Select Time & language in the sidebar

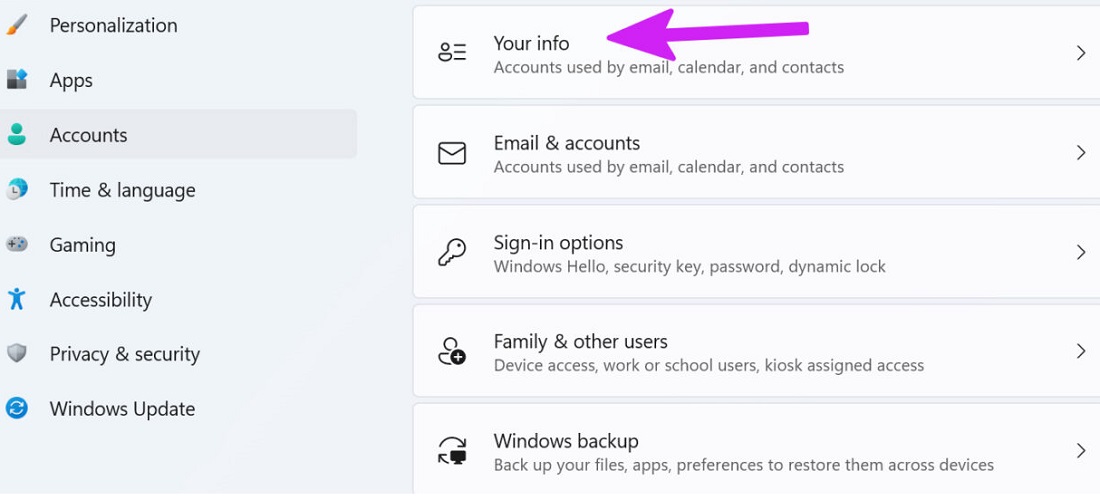pyautogui.click(x=122, y=190)
